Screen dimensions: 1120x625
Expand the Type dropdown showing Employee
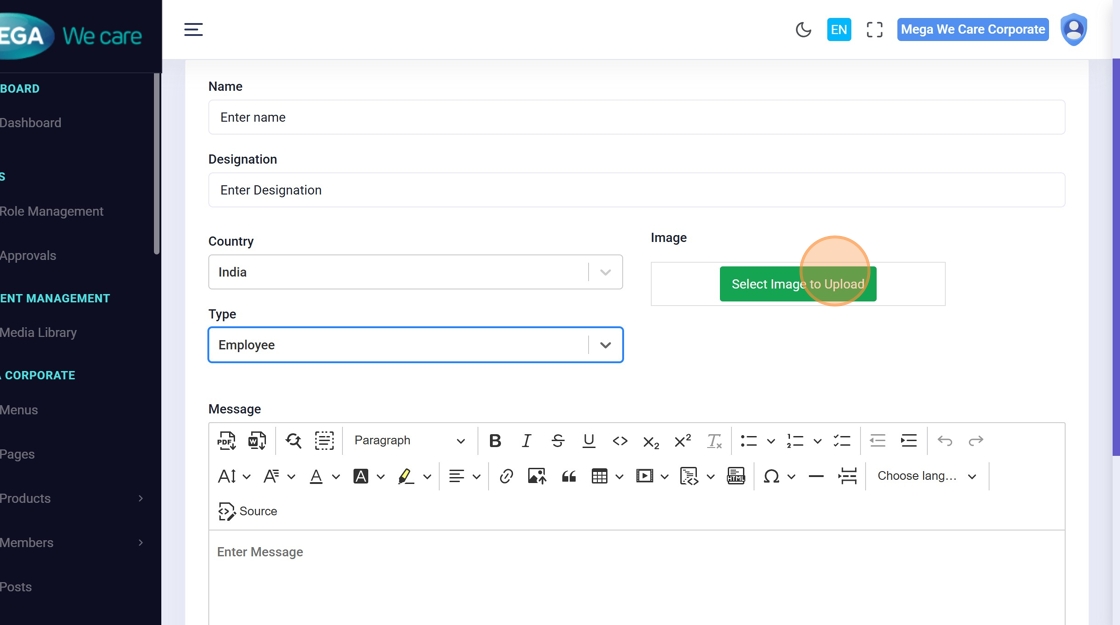415,345
